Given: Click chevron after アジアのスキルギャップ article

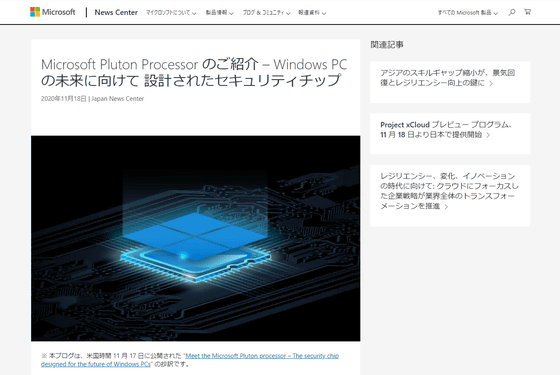Looking at the screenshot, I should pyautogui.click(x=491, y=84).
